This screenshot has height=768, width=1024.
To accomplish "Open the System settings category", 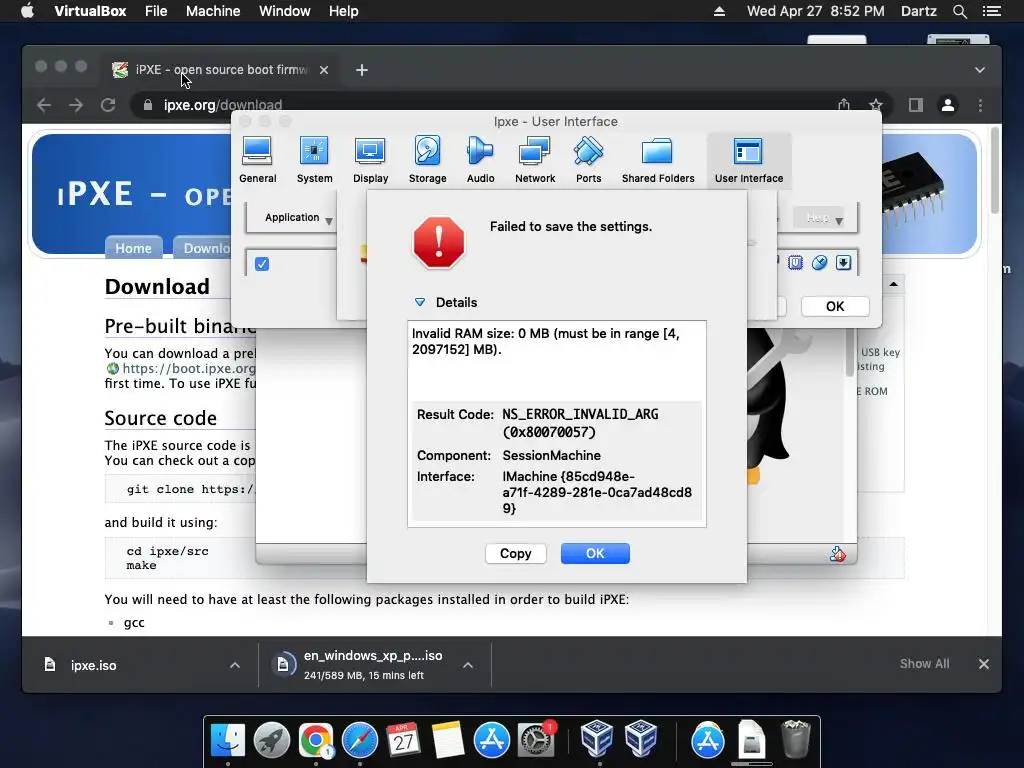I will click(x=314, y=160).
